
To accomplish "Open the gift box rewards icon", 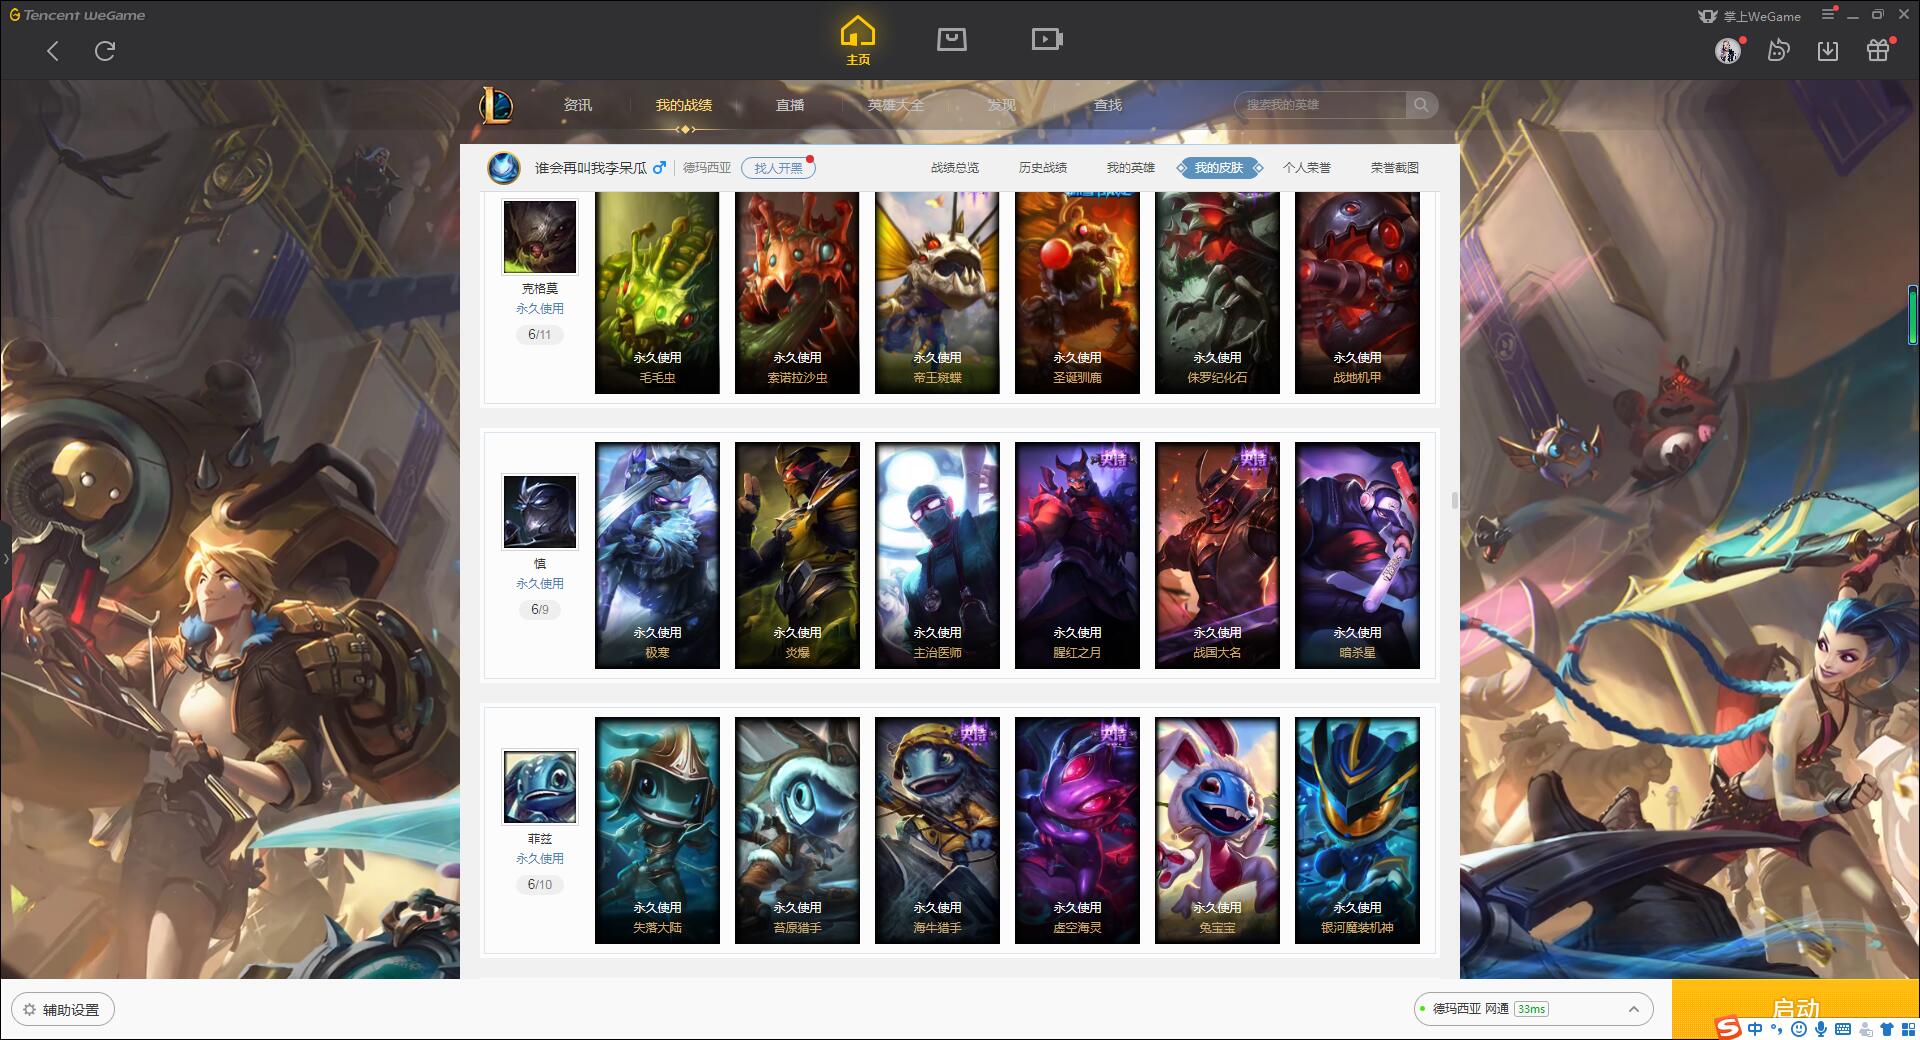I will coord(1878,51).
